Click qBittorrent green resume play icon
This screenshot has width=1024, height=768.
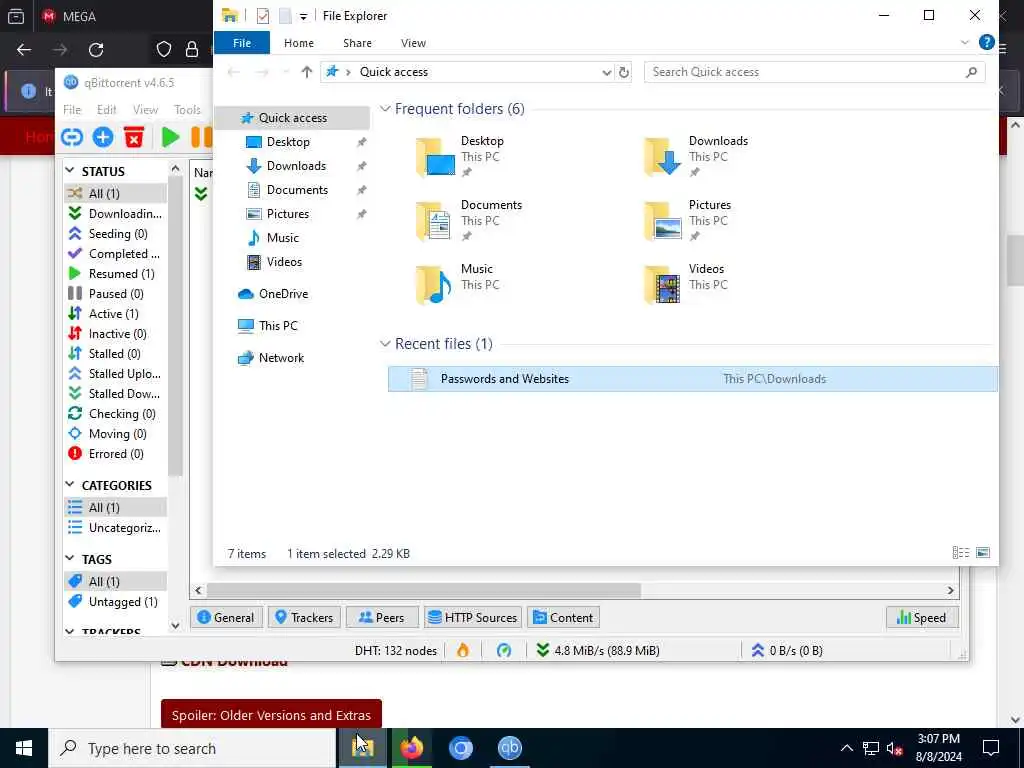[170, 137]
